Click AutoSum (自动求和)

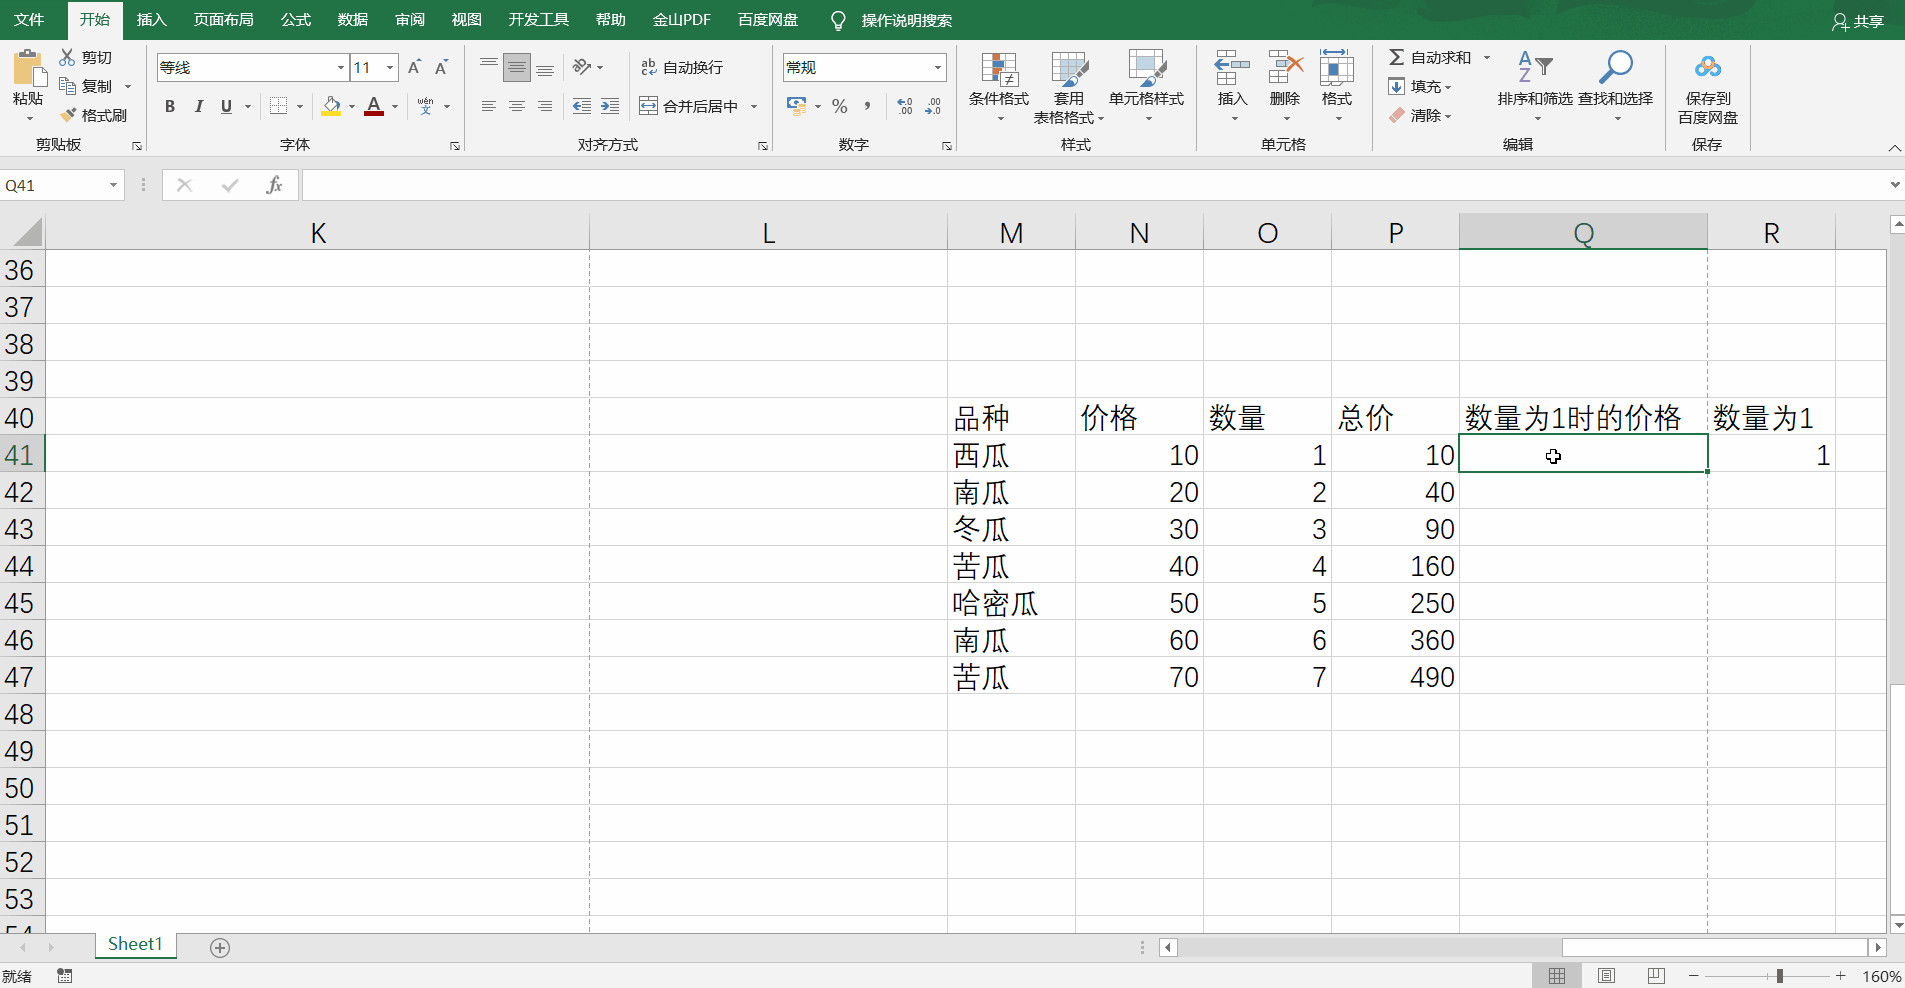pos(1430,57)
